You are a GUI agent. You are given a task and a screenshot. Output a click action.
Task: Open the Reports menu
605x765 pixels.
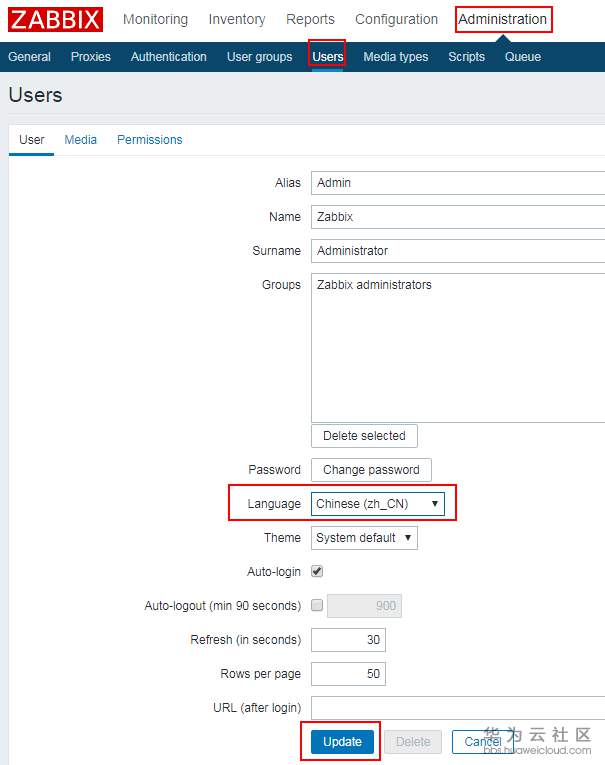coord(310,19)
